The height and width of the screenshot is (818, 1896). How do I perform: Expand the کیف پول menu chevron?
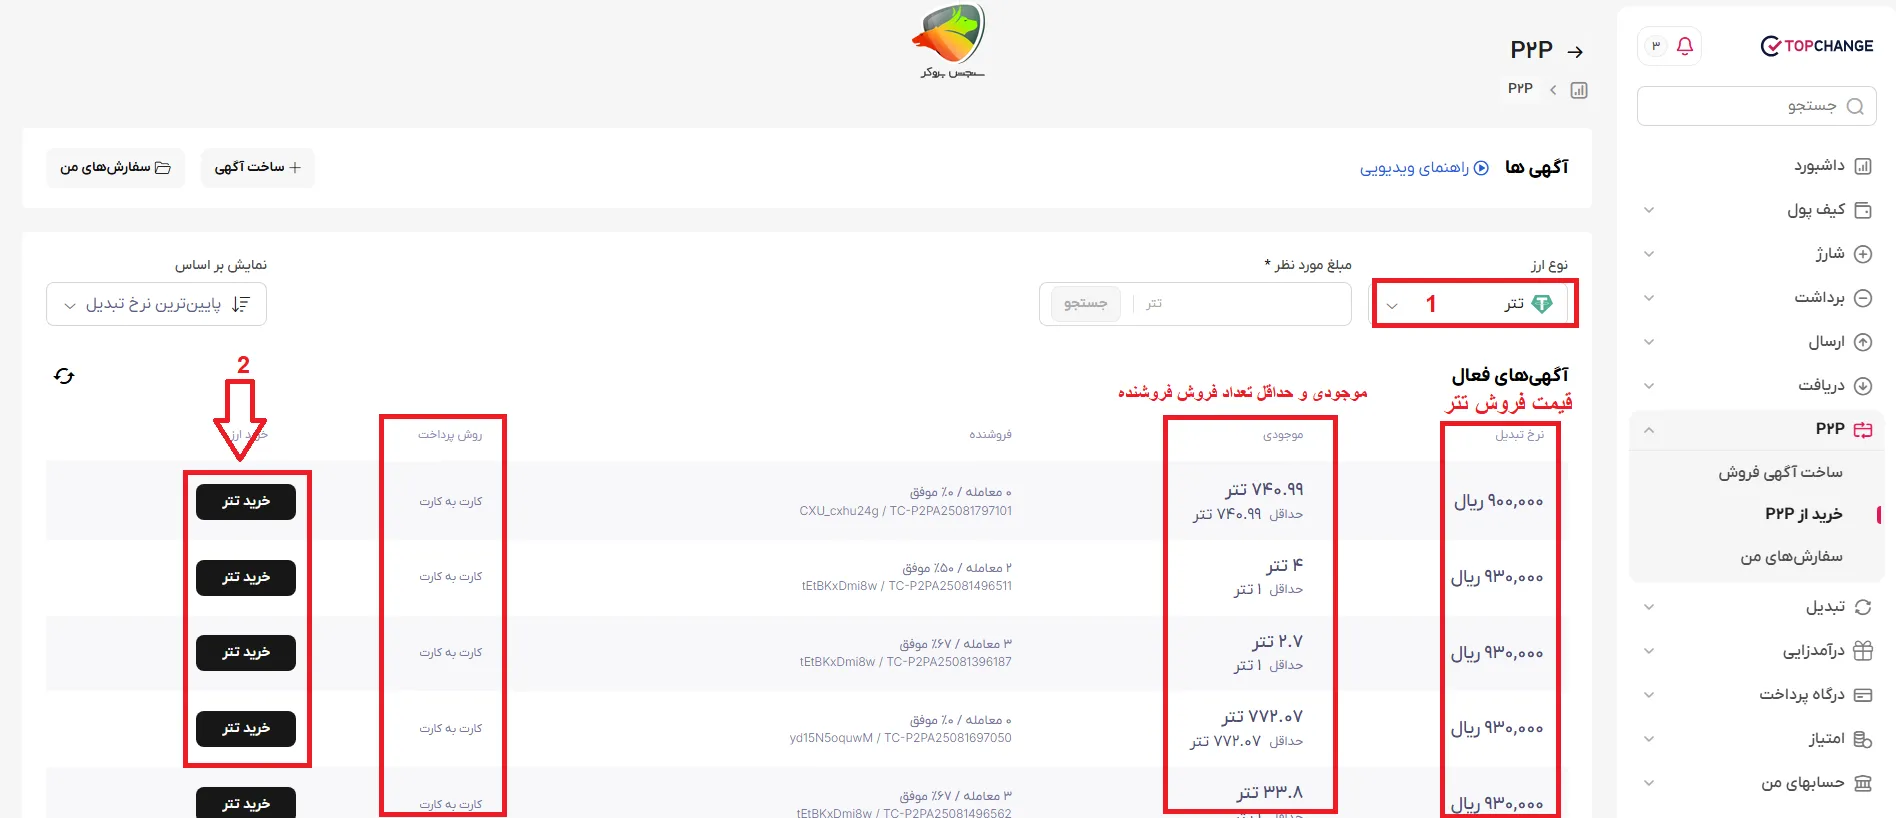(1649, 210)
